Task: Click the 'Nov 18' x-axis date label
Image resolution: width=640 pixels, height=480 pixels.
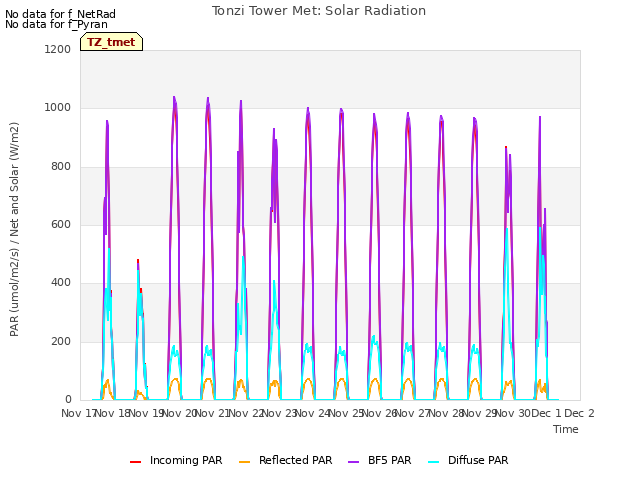Action: pos(112,413)
